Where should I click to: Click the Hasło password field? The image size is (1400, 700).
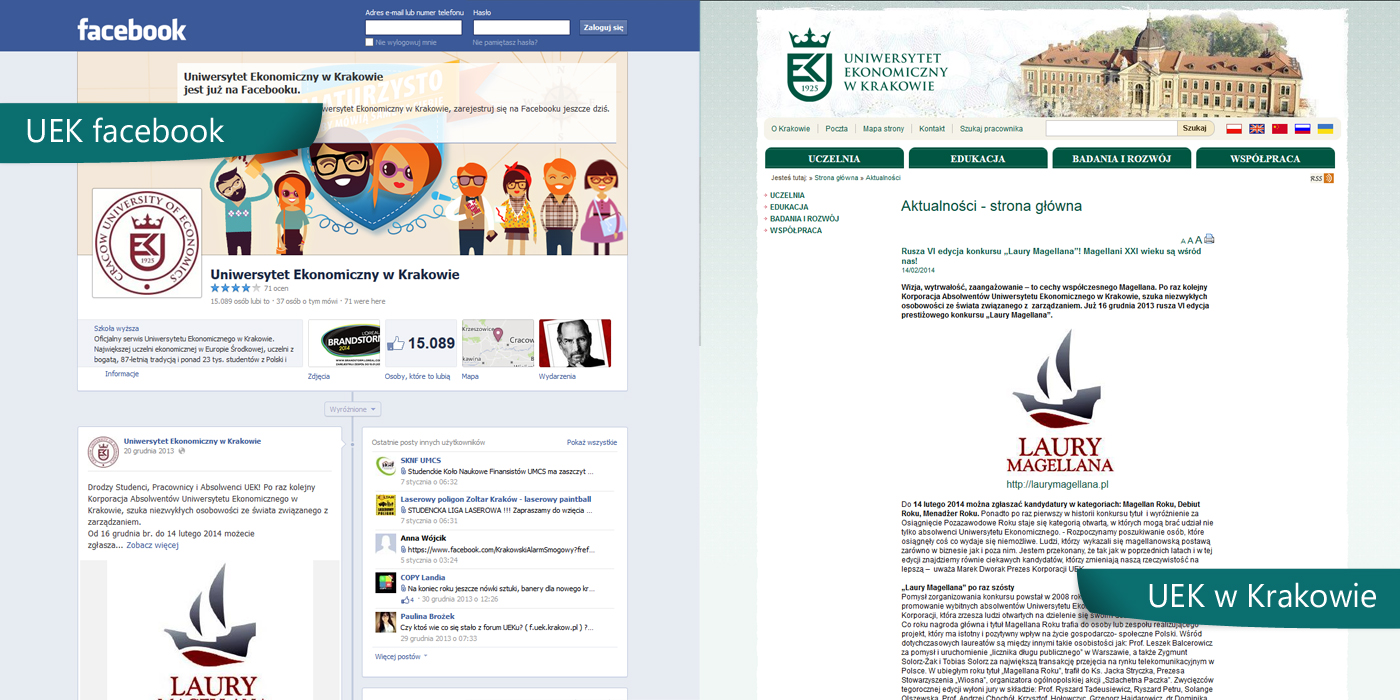click(521, 28)
